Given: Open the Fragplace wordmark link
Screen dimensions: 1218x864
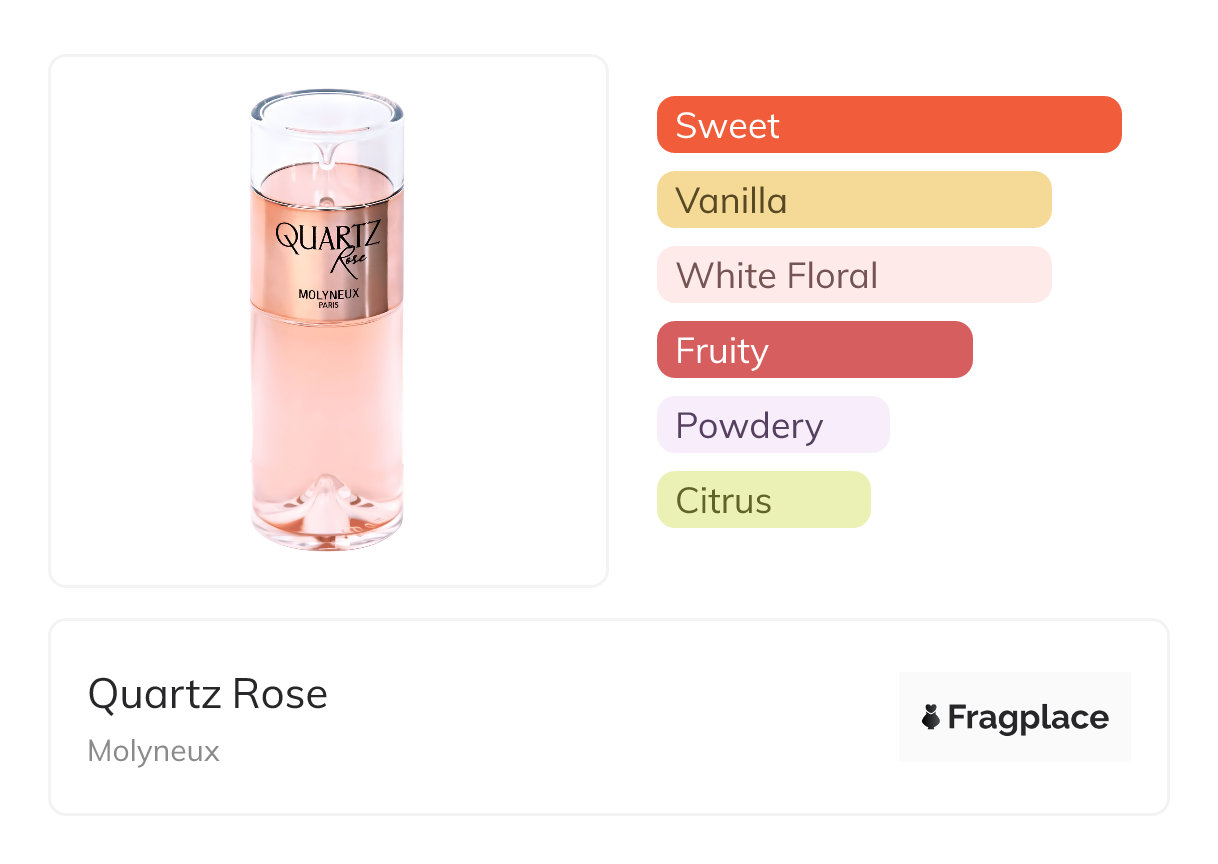Looking at the screenshot, I should coord(1028,718).
